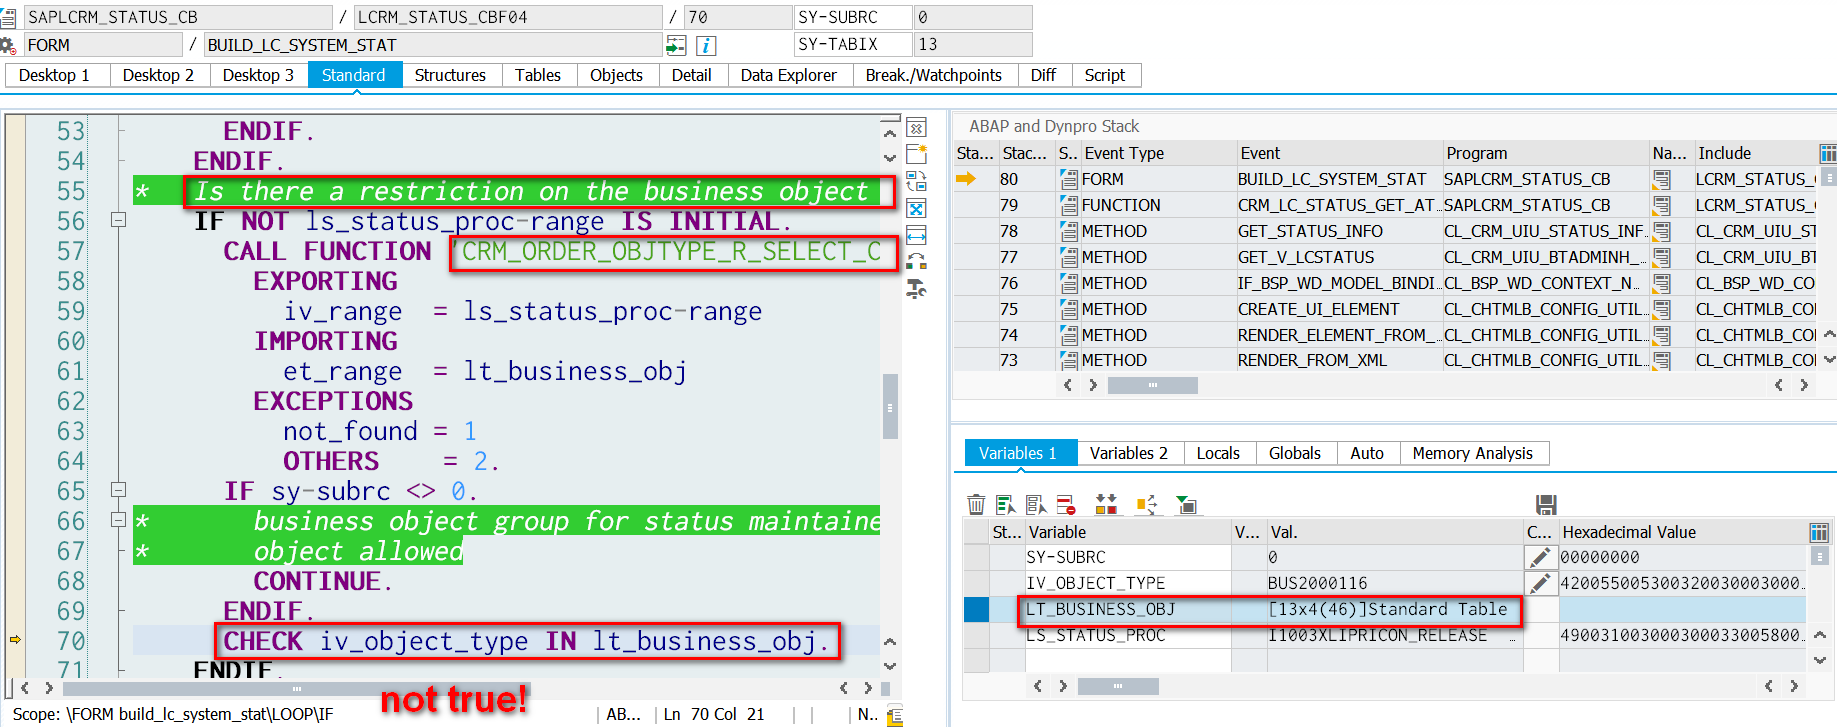Delete variable using the trash icon
Image resolution: width=1837 pixels, height=727 pixels.
pyautogui.click(x=976, y=505)
